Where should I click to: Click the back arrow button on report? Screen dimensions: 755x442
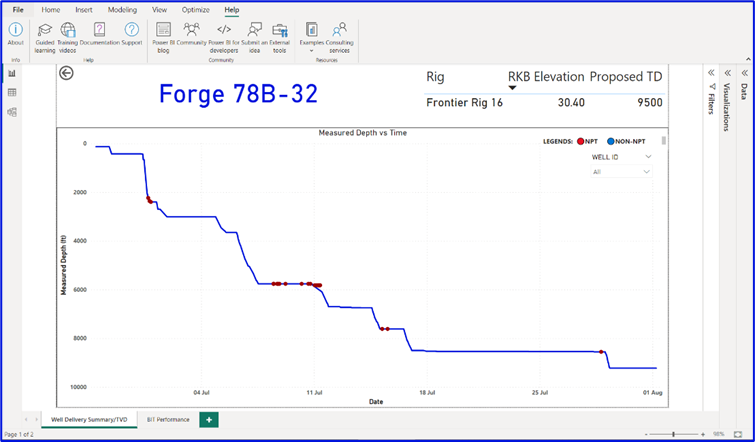pos(67,73)
